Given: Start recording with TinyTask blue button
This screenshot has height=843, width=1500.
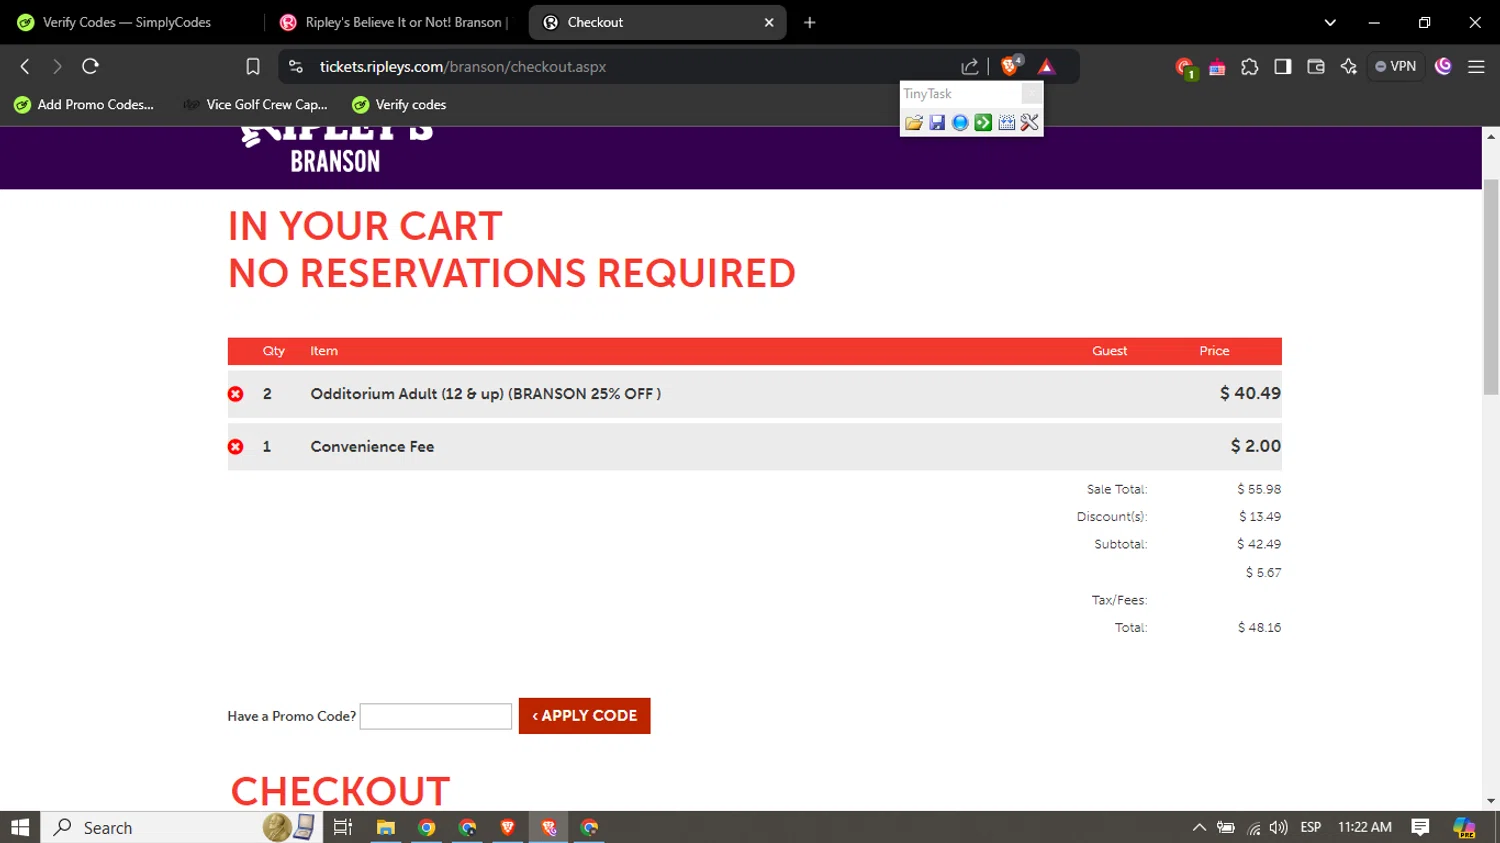Looking at the screenshot, I should click(x=960, y=123).
